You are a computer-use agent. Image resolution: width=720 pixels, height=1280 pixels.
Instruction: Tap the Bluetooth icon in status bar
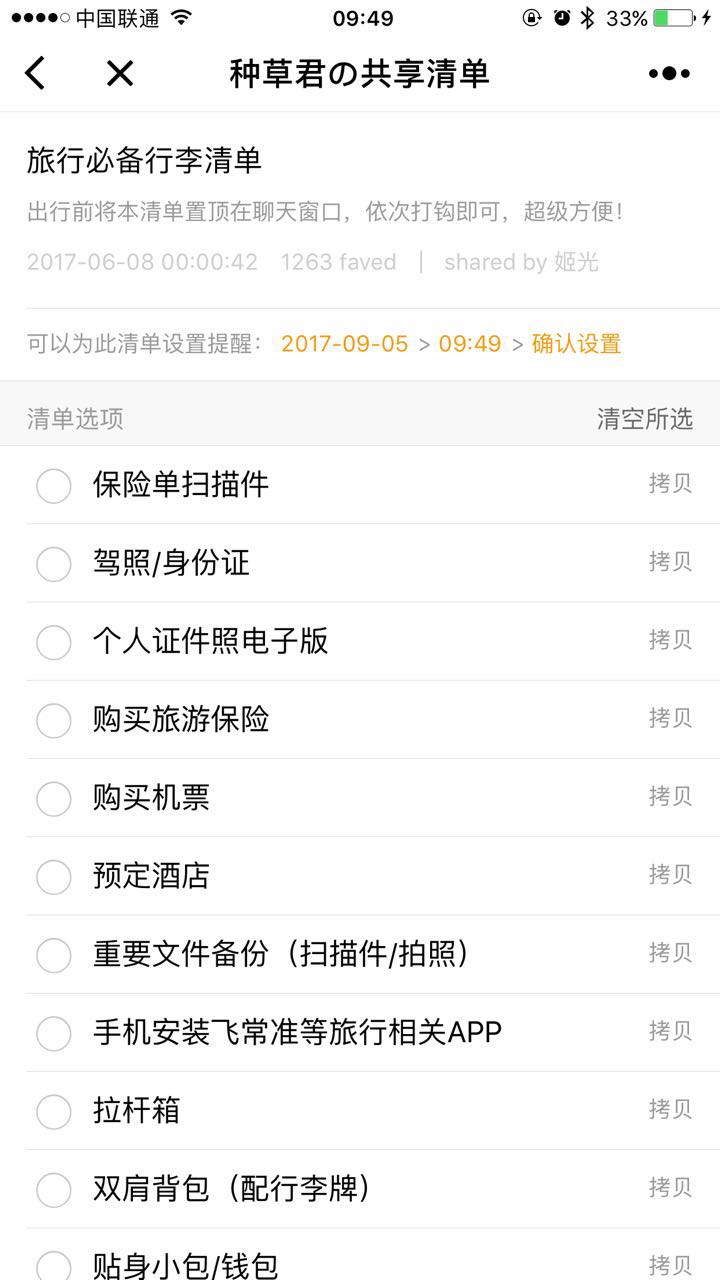coord(588,18)
